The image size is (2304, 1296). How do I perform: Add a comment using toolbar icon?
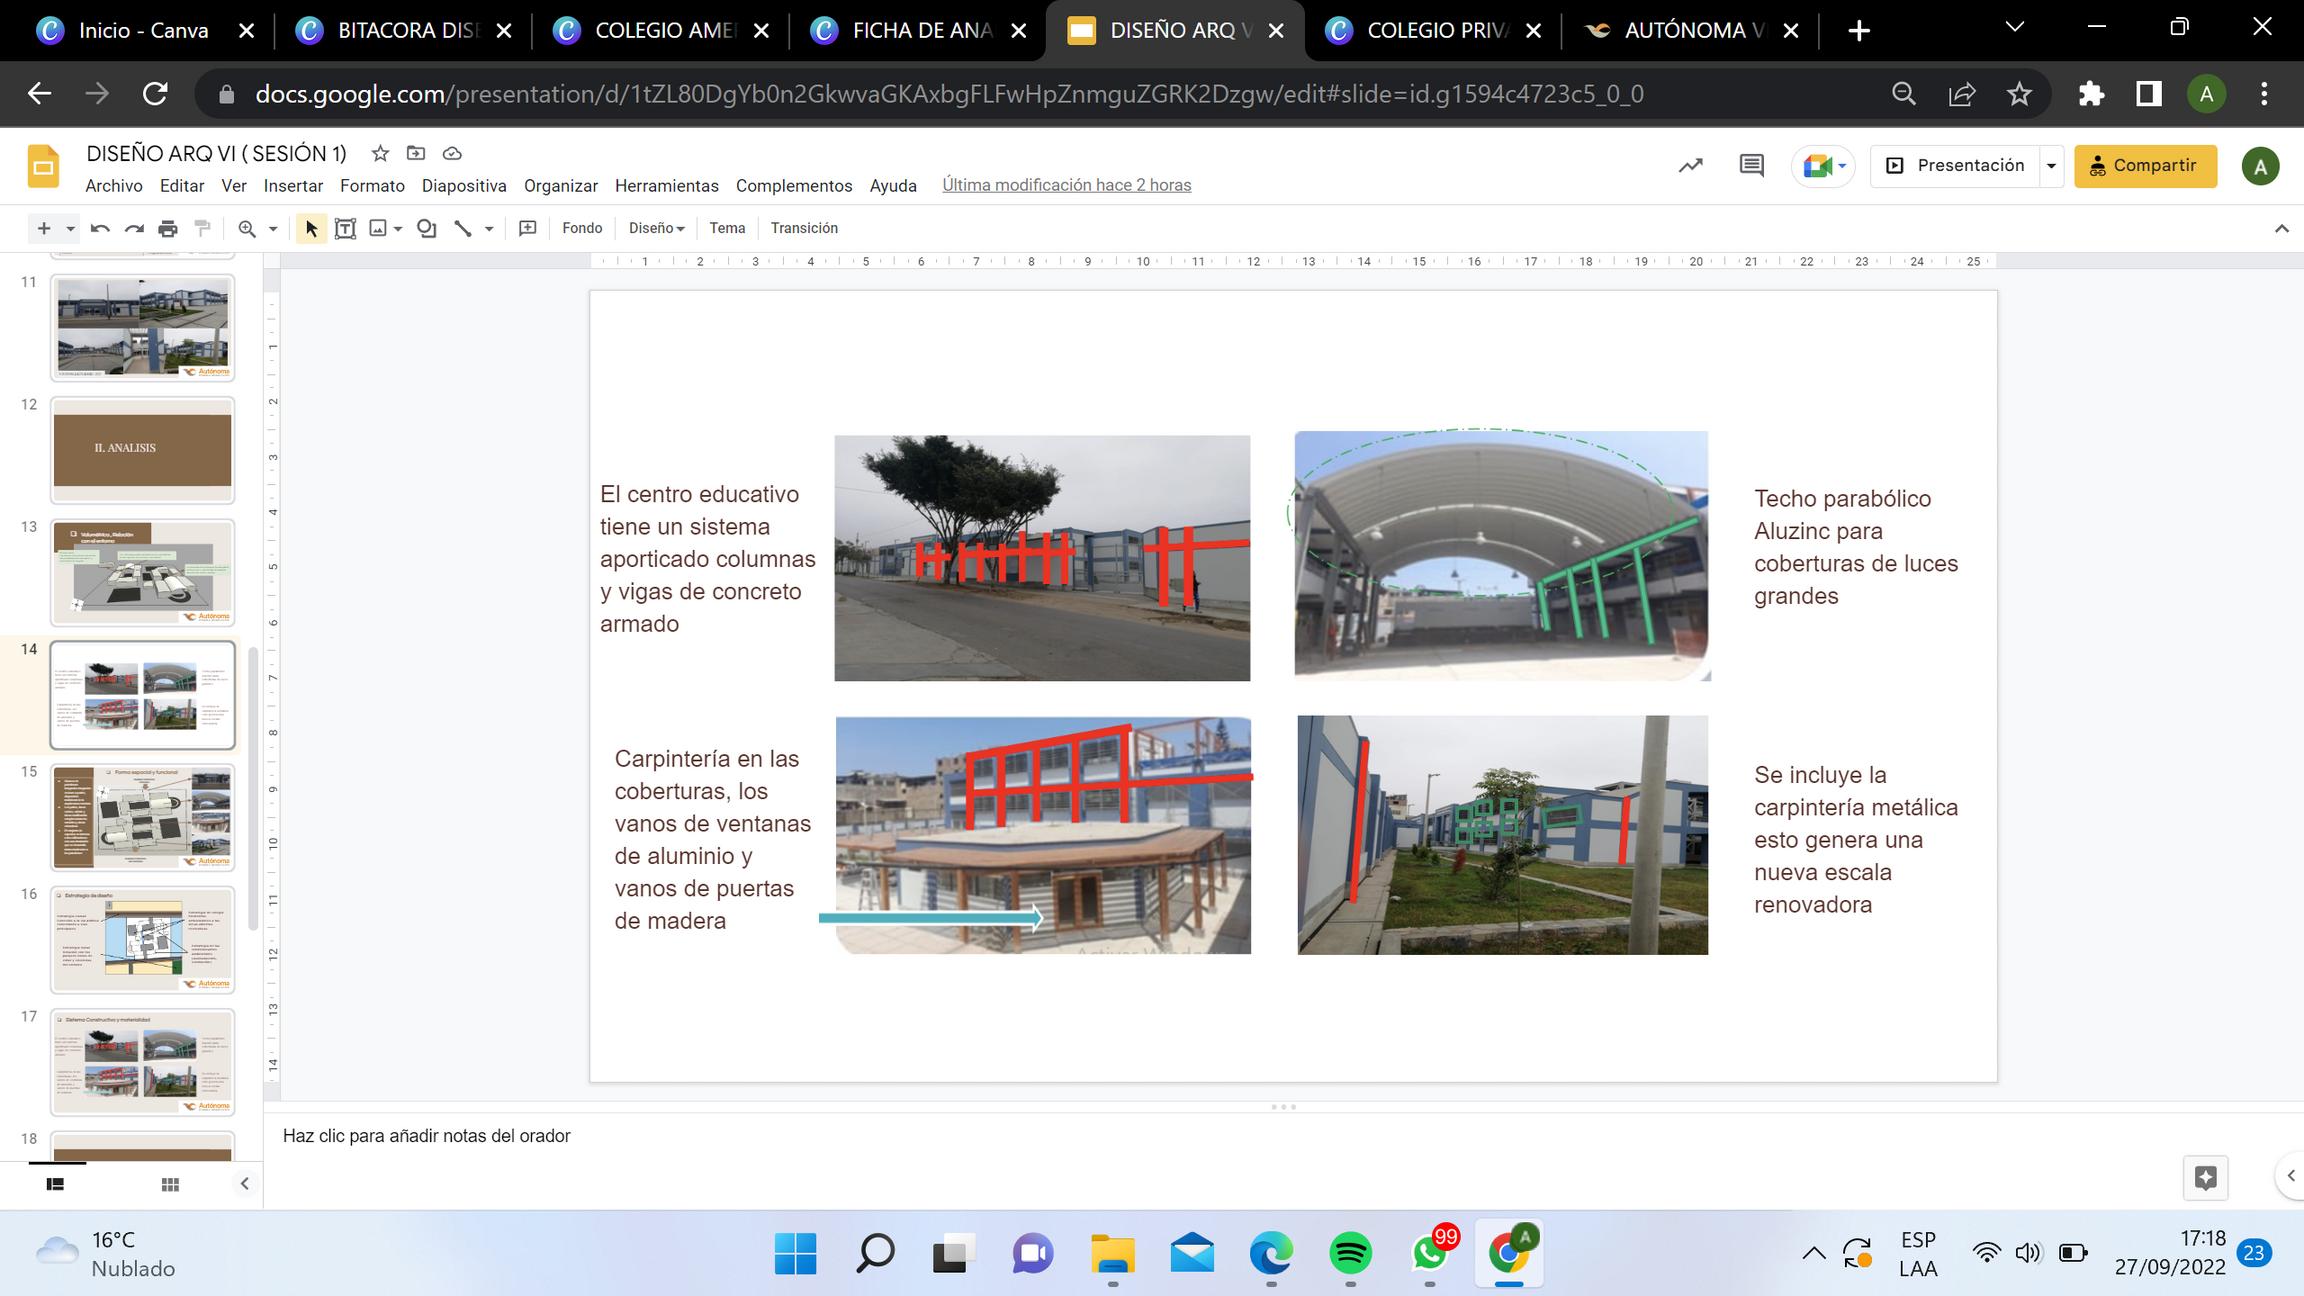(528, 228)
